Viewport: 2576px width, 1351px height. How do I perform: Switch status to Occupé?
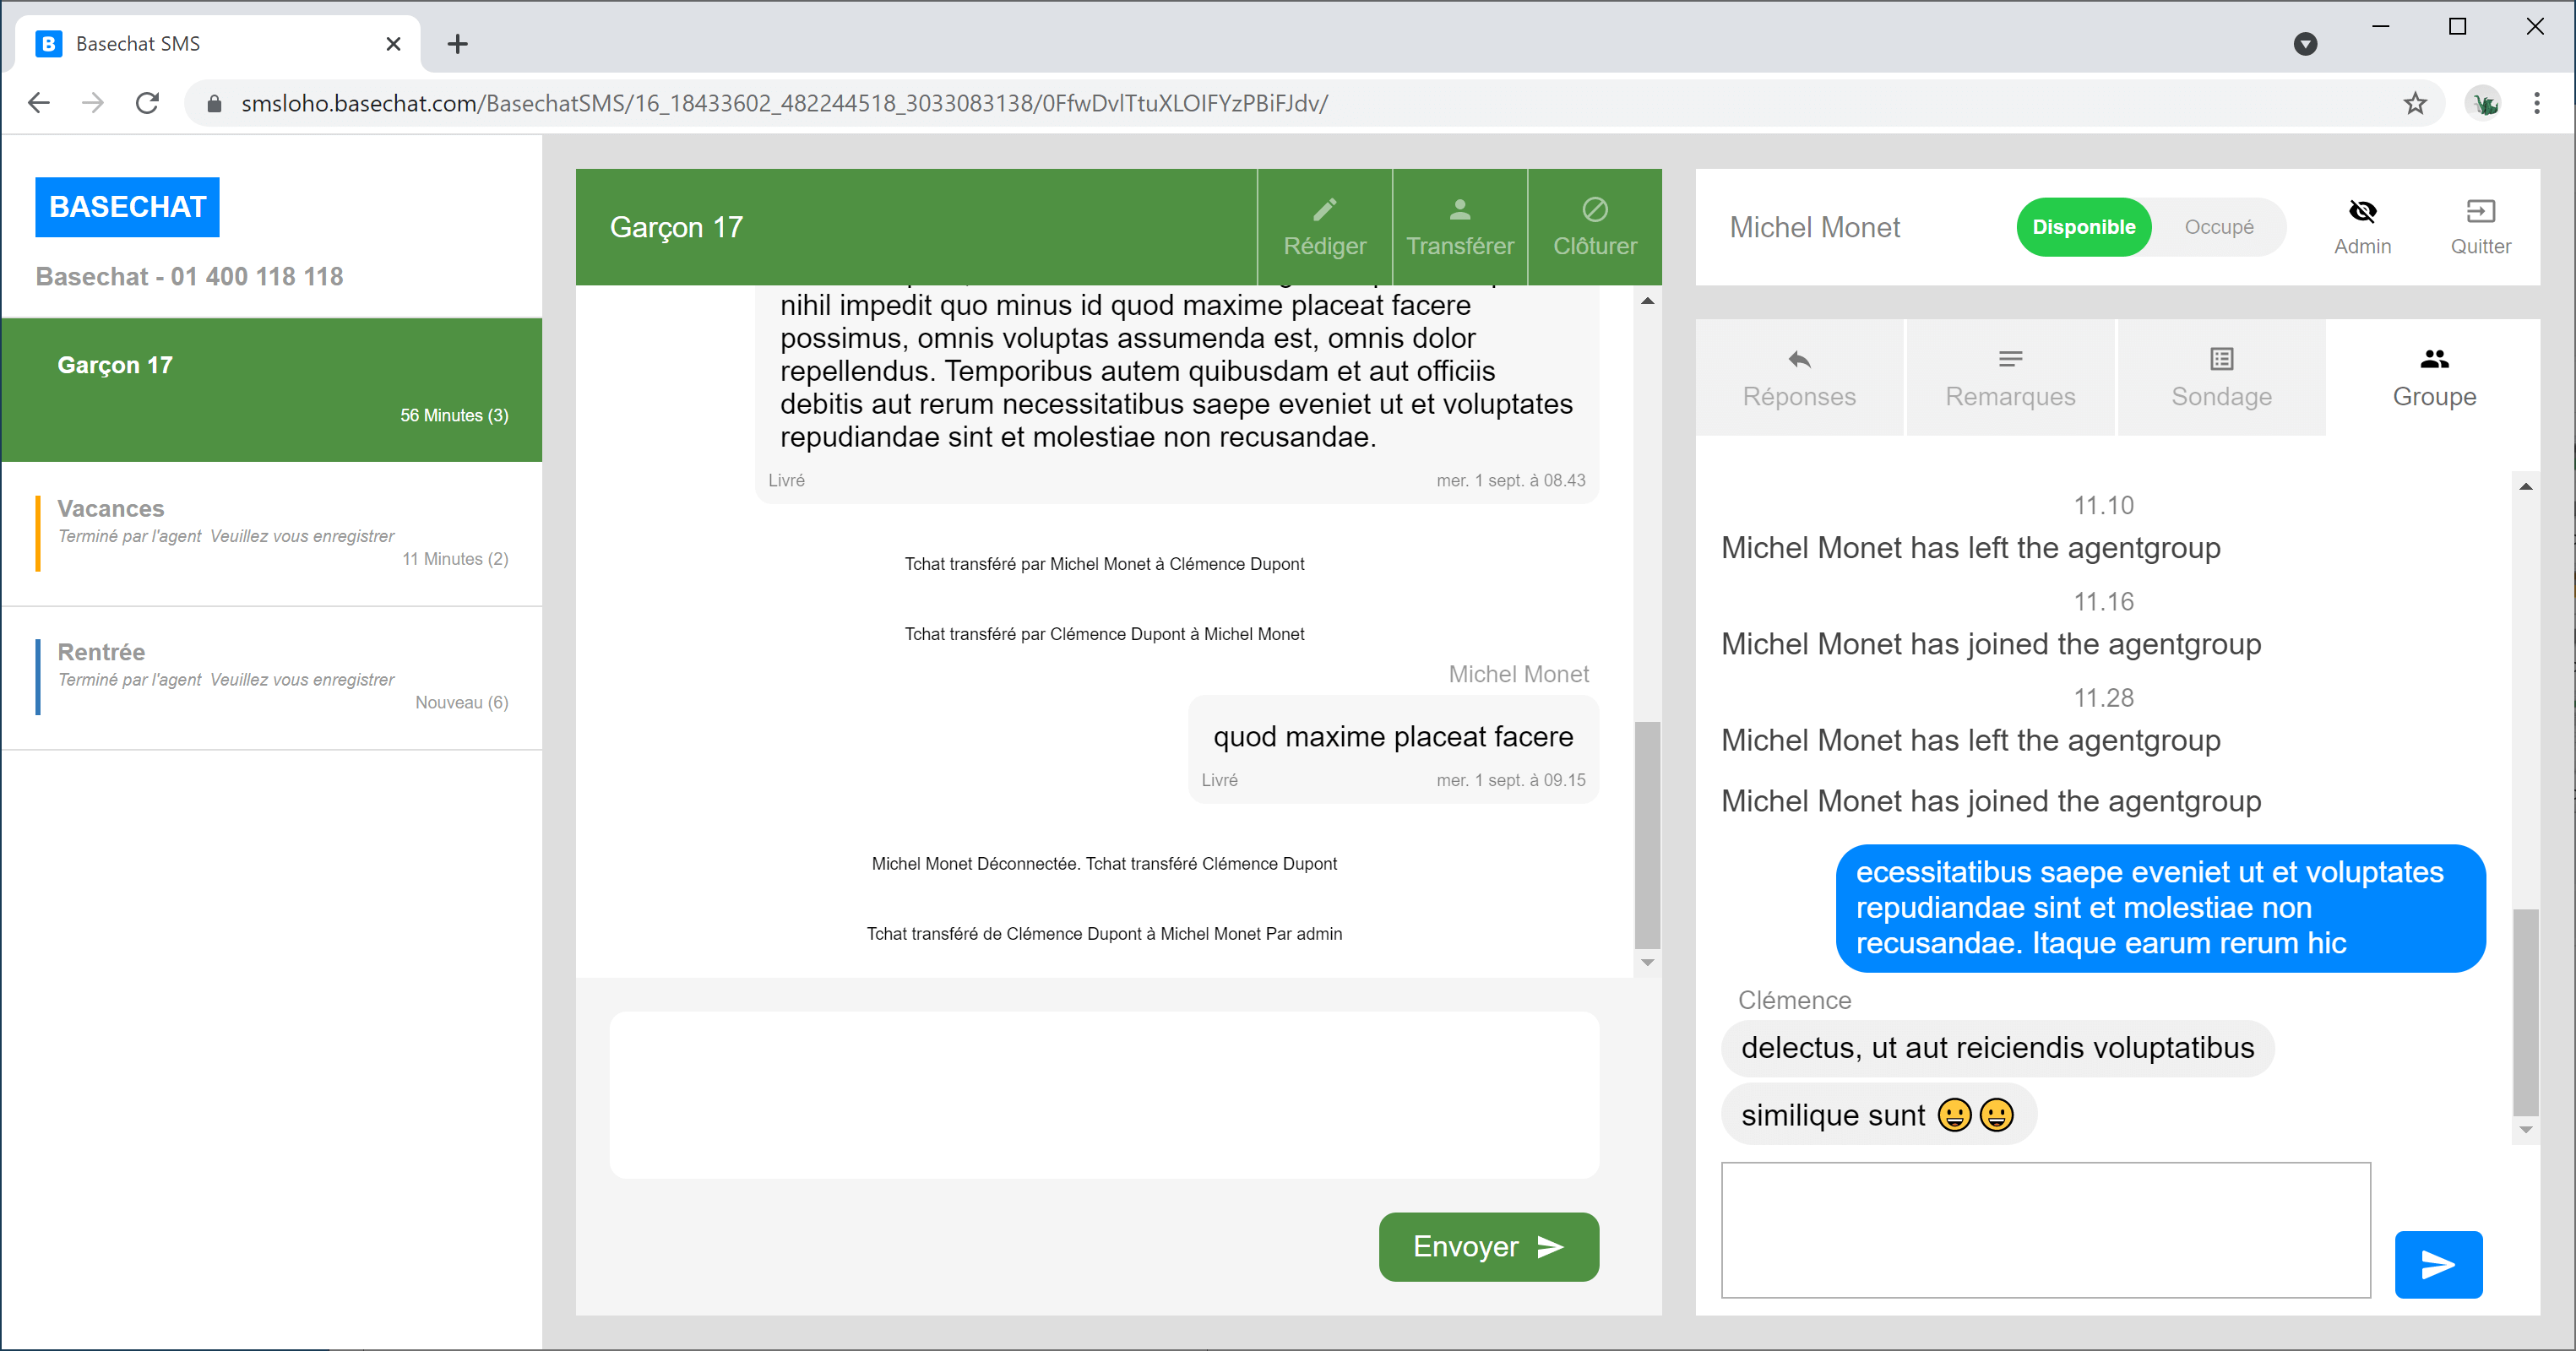coord(2218,227)
